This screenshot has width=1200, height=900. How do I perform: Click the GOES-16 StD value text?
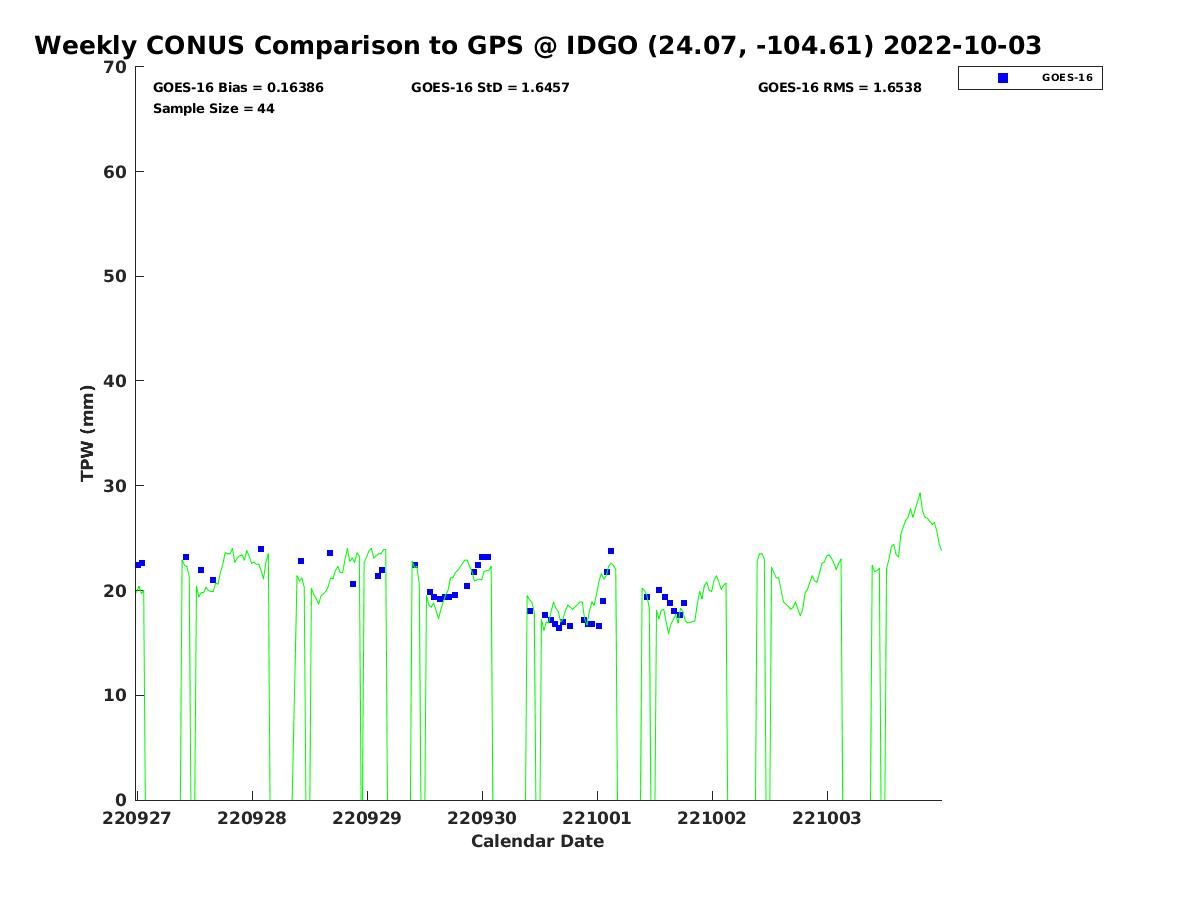pyautogui.click(x=490, y=88)
